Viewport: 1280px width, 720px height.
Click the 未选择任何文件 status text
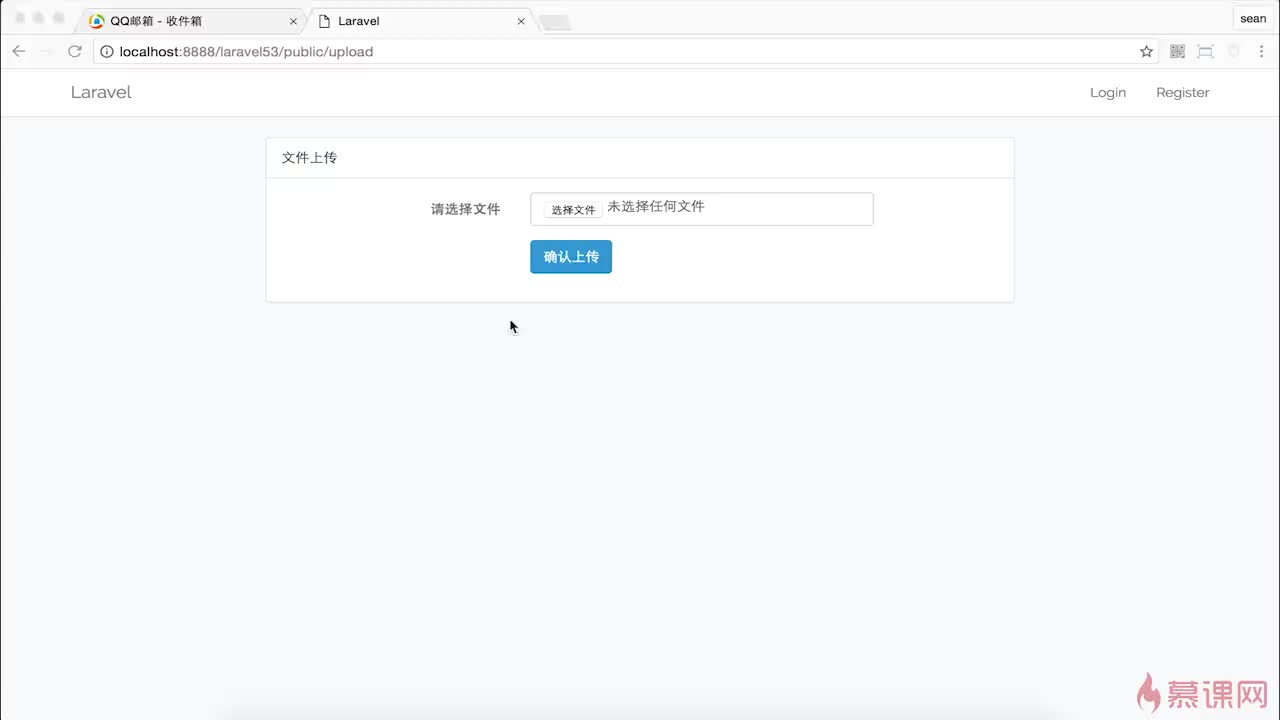[x=656, y=207]
